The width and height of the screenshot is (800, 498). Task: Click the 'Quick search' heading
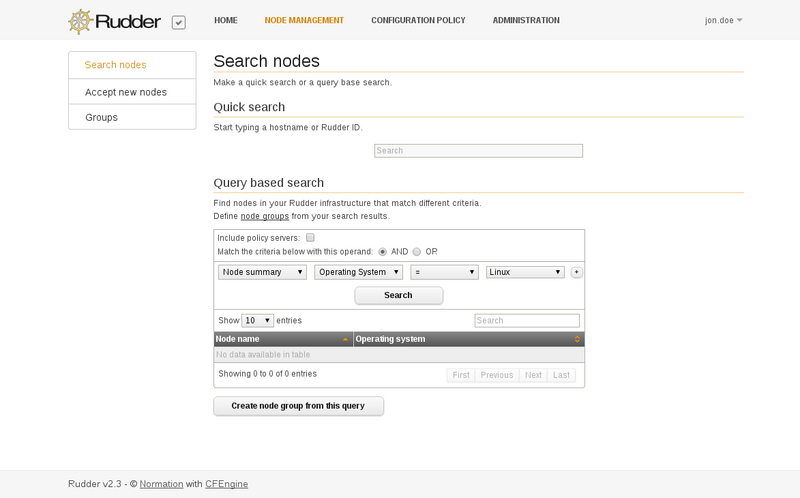[x=249, y=107]
